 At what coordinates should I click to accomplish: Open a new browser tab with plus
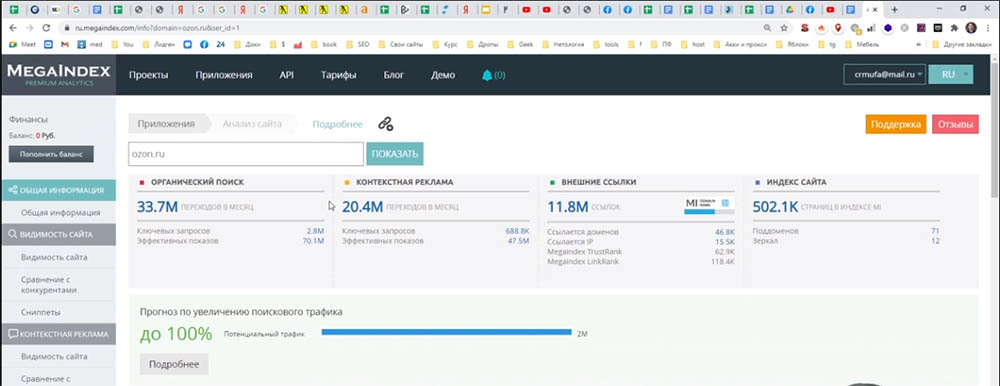tap(895, 10)
